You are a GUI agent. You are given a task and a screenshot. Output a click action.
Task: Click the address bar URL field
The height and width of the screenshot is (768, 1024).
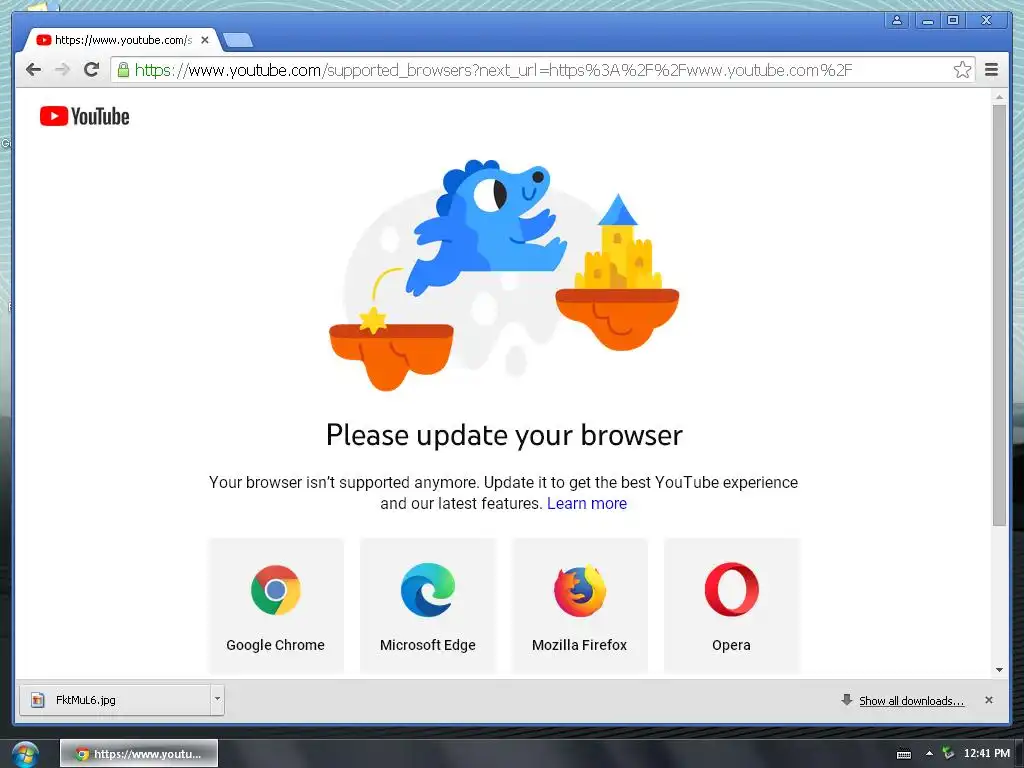click(542, 70)
